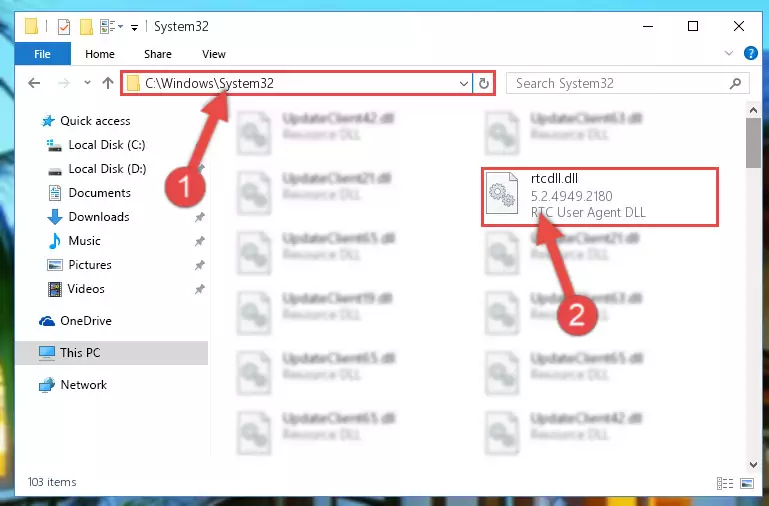Switch to the Home ribbon tab
The width and height of the screenshot is (769, 506).
[100, 54]
